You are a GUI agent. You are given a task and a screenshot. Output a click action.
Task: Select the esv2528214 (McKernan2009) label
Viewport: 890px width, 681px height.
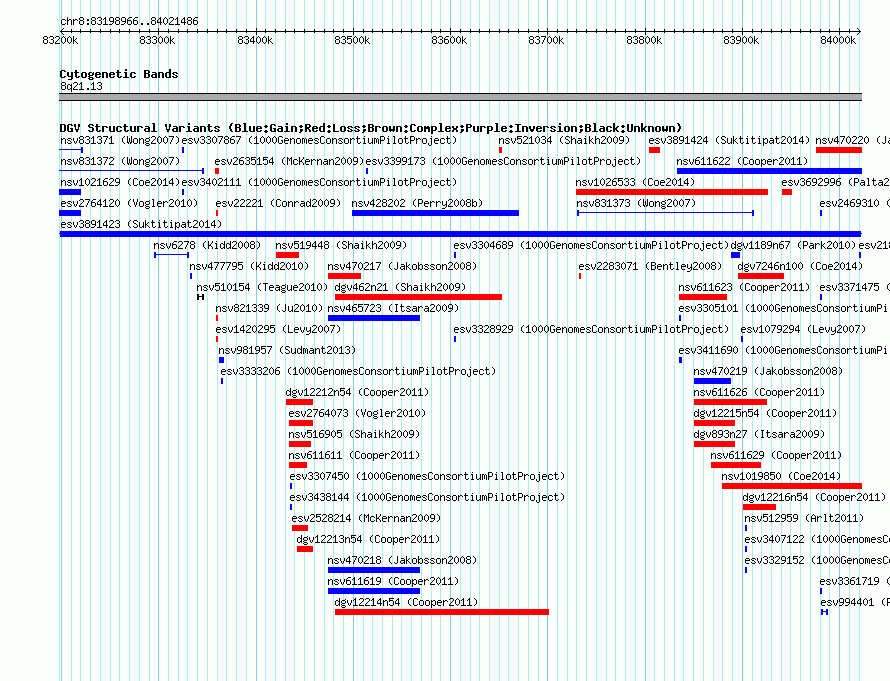366,518
